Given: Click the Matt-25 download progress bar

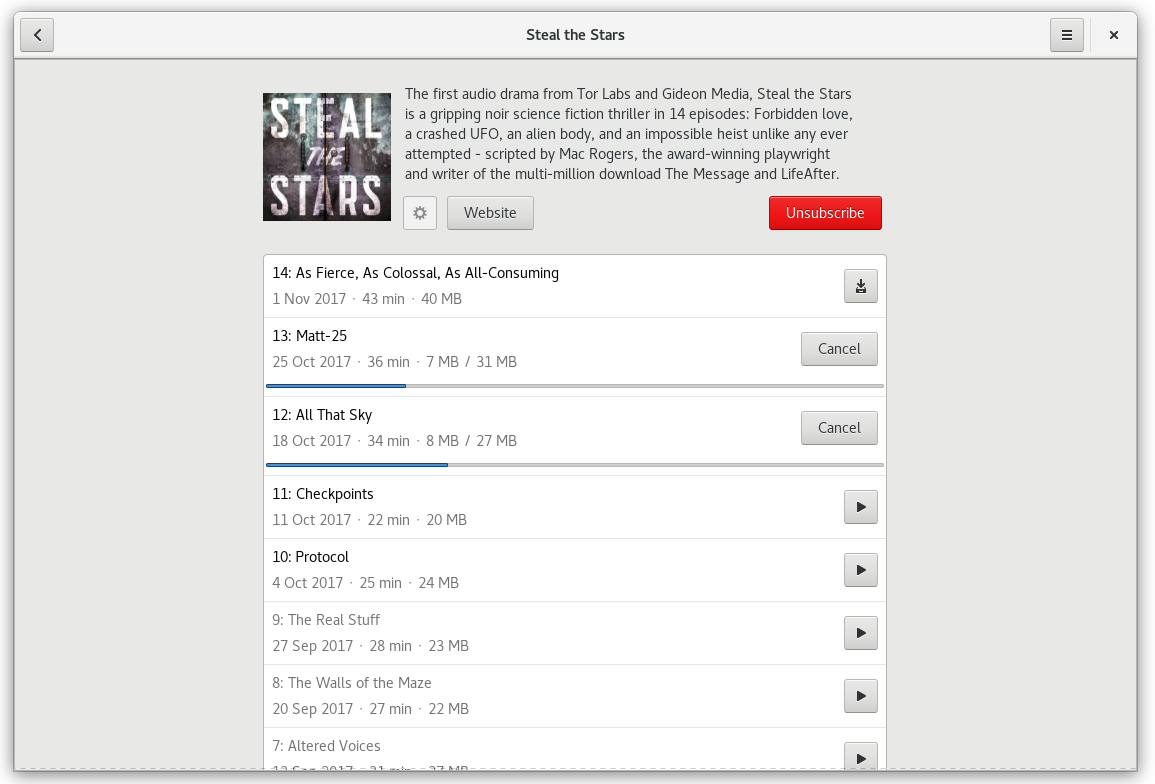Looking at the screenshot, I should 575,386.
